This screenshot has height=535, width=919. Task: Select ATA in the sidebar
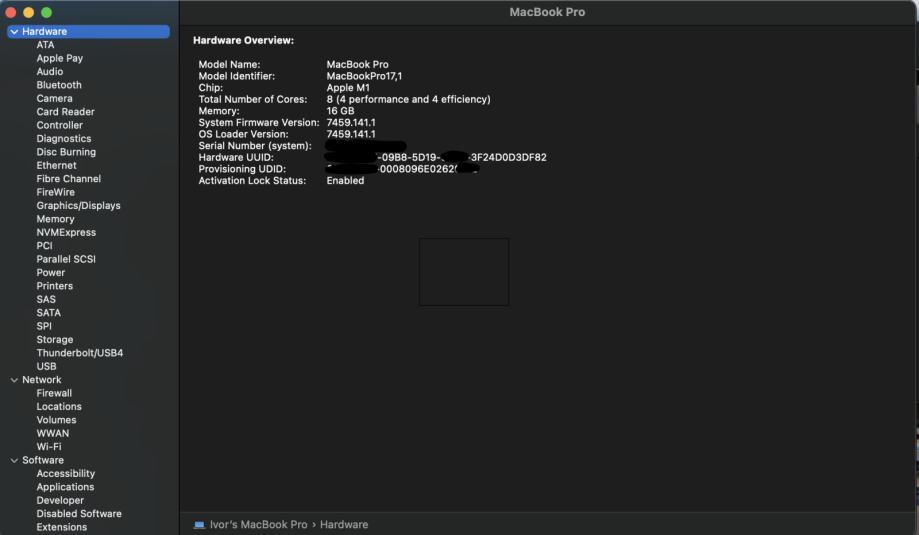pos(45,45)
